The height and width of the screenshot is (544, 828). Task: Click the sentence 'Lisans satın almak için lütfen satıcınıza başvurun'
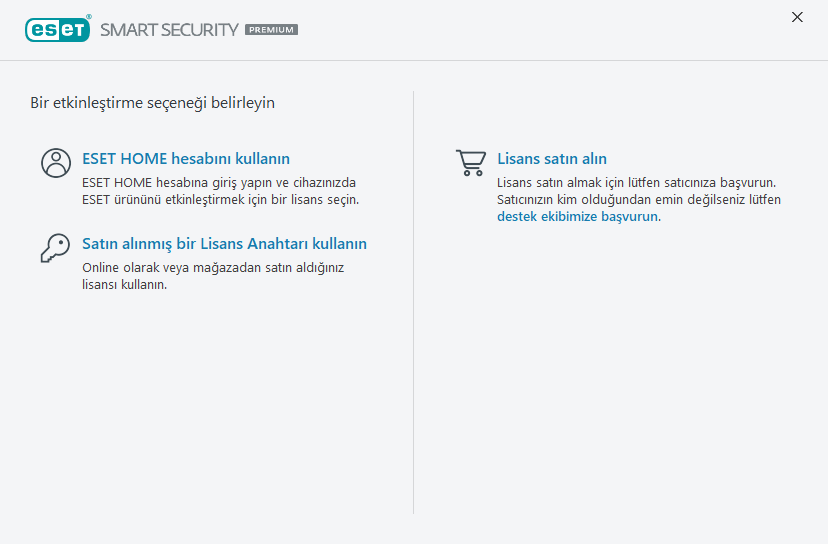pos(637,183)
